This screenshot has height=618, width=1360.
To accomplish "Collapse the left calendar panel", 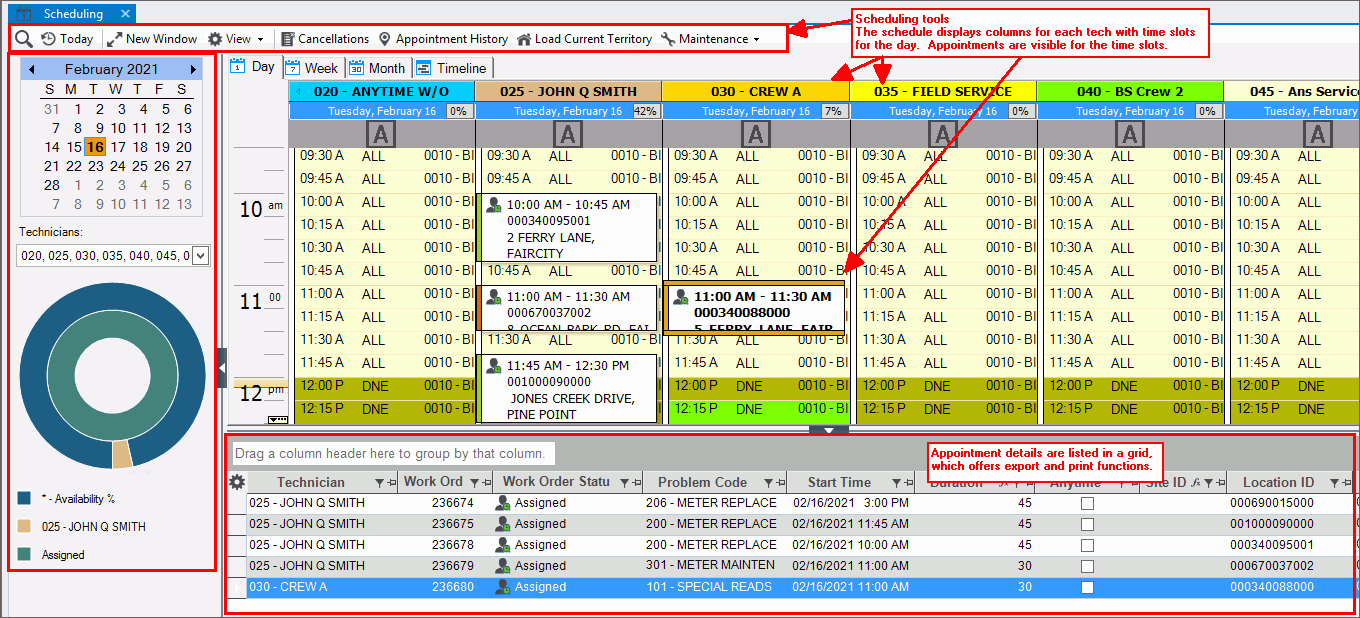I will 222,368.
